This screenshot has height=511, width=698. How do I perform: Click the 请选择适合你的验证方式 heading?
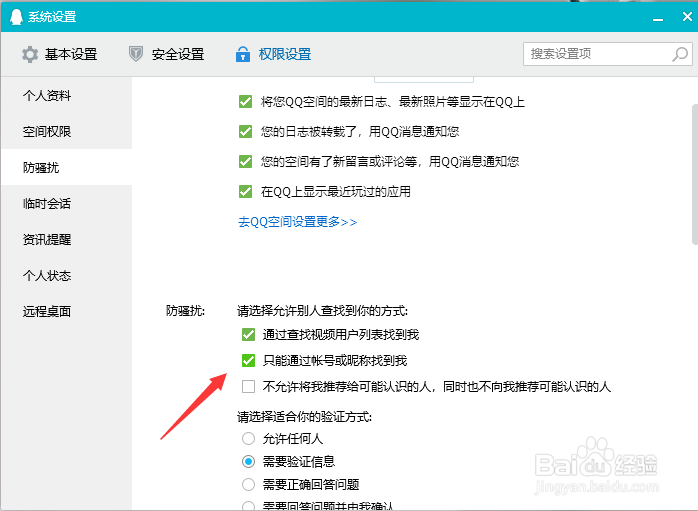(x=304, y=417)
